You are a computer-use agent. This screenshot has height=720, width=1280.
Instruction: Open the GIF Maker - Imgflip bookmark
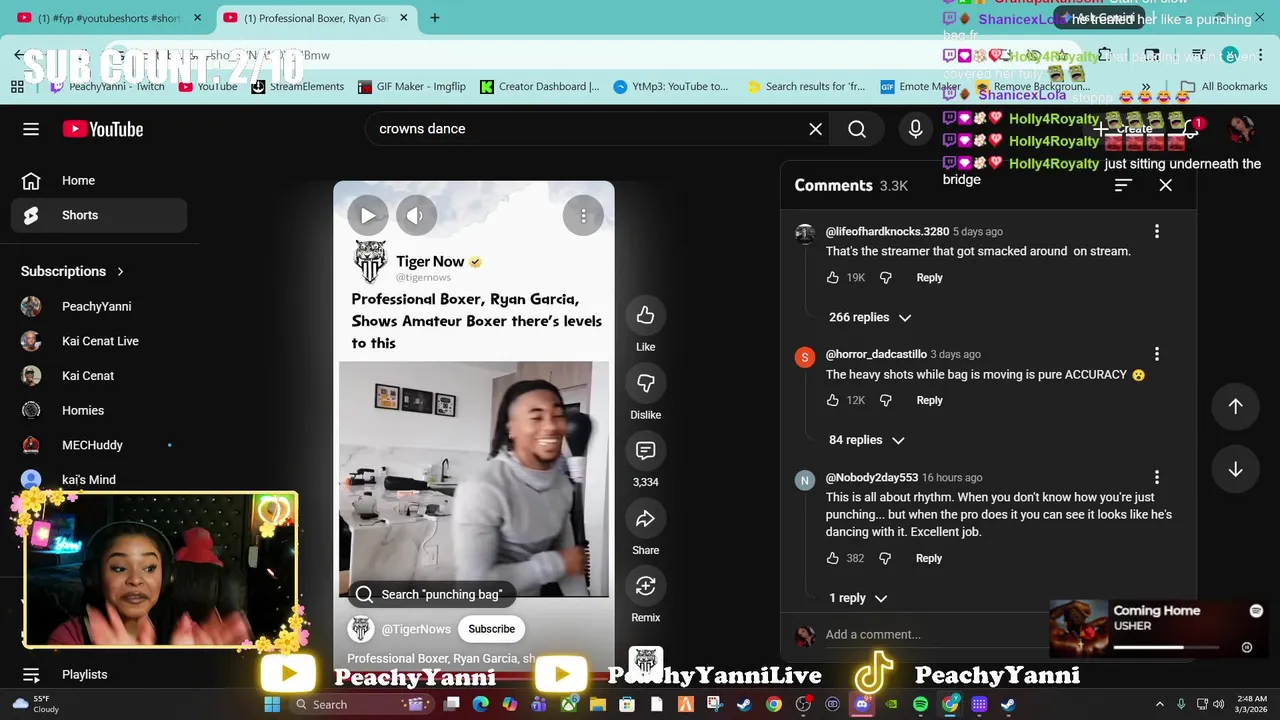tap(412, 87)
